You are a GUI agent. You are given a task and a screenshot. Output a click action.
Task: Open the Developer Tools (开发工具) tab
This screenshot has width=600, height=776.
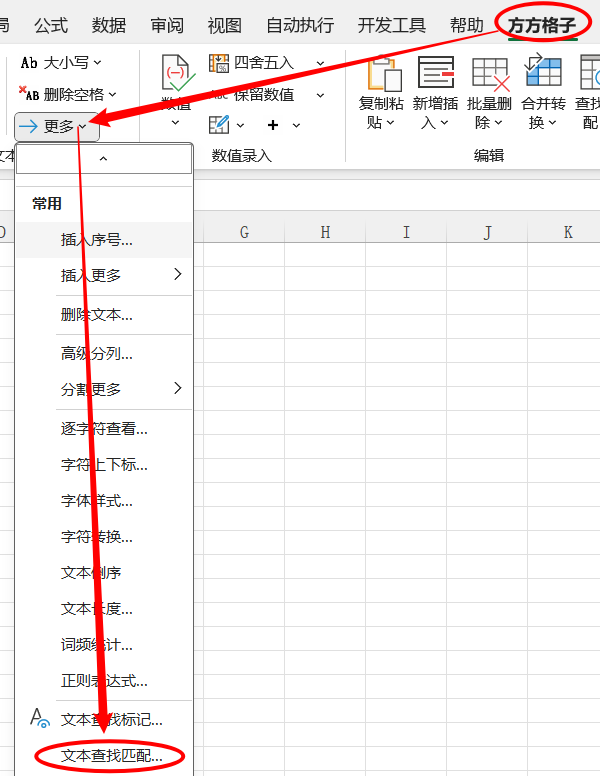[391, 25]
